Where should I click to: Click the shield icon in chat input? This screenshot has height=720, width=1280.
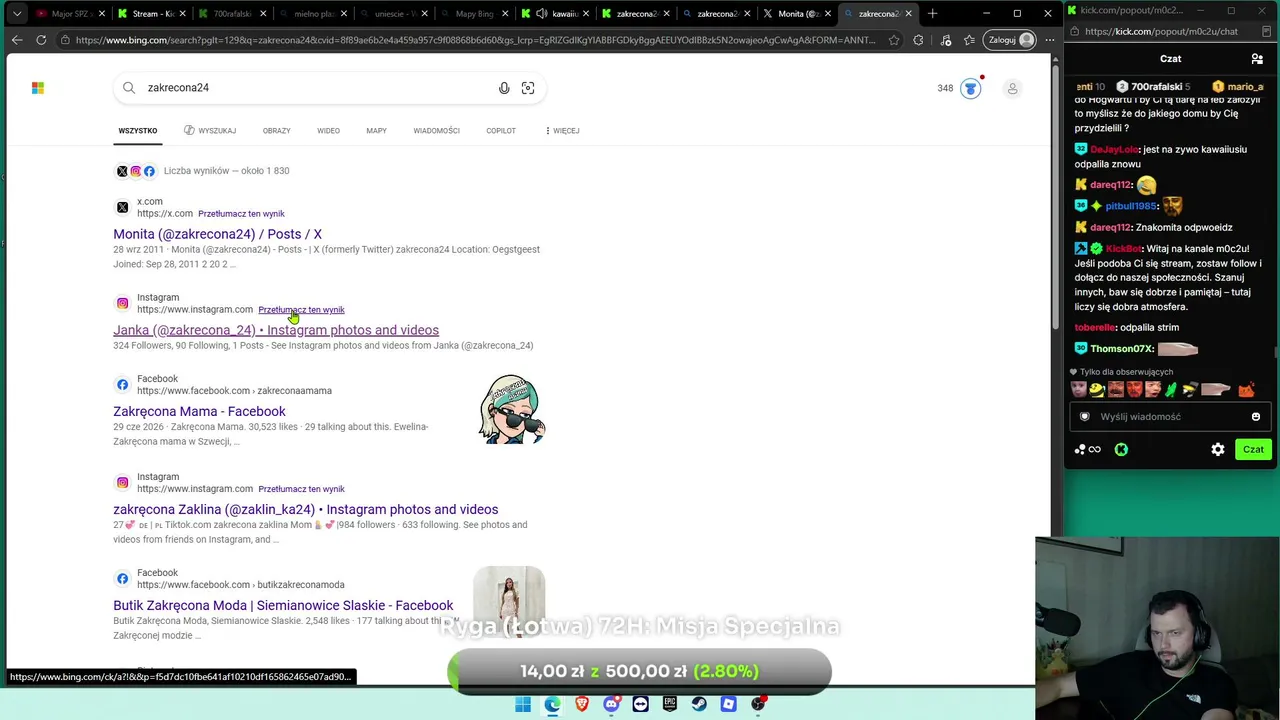click(x=1085, y=417)
